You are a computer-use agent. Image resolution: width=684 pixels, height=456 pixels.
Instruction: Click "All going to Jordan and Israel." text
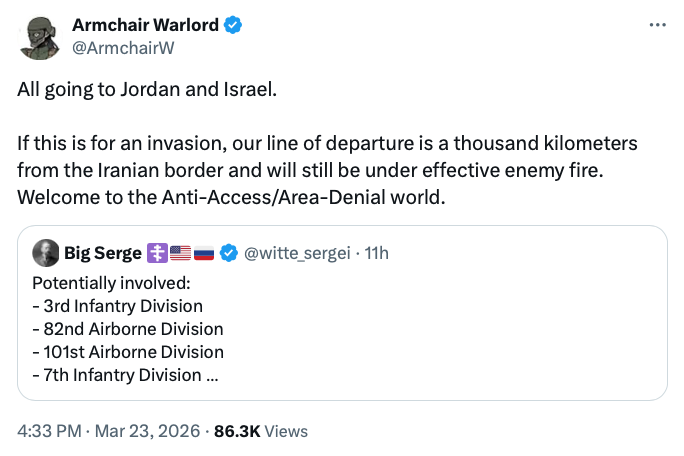(x=146, y=88)
